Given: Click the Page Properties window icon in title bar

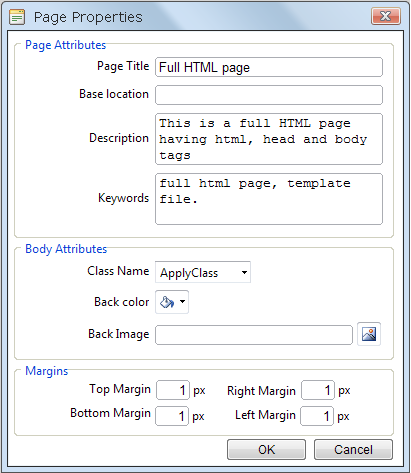Looking at the screenshot, I should pos(17,17).
